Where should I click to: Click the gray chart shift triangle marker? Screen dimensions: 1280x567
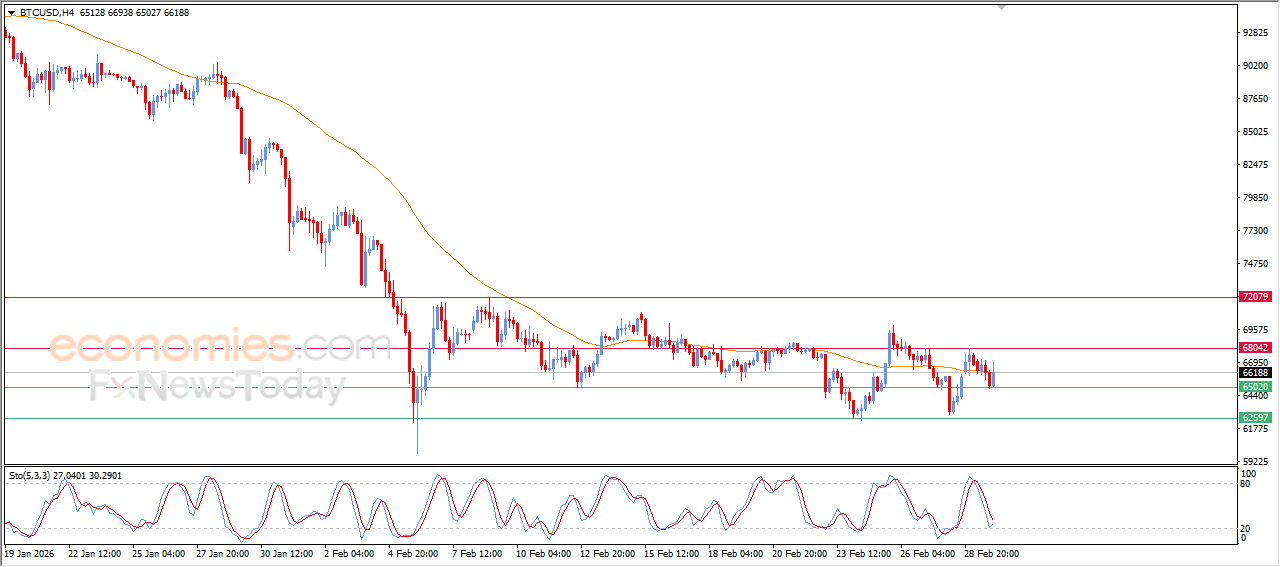pos(1002,7)
